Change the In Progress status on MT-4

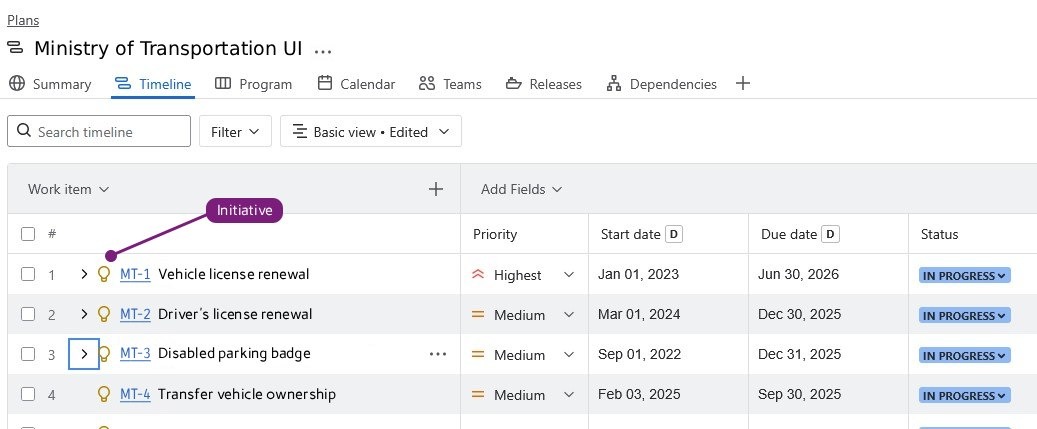point(964,395)
